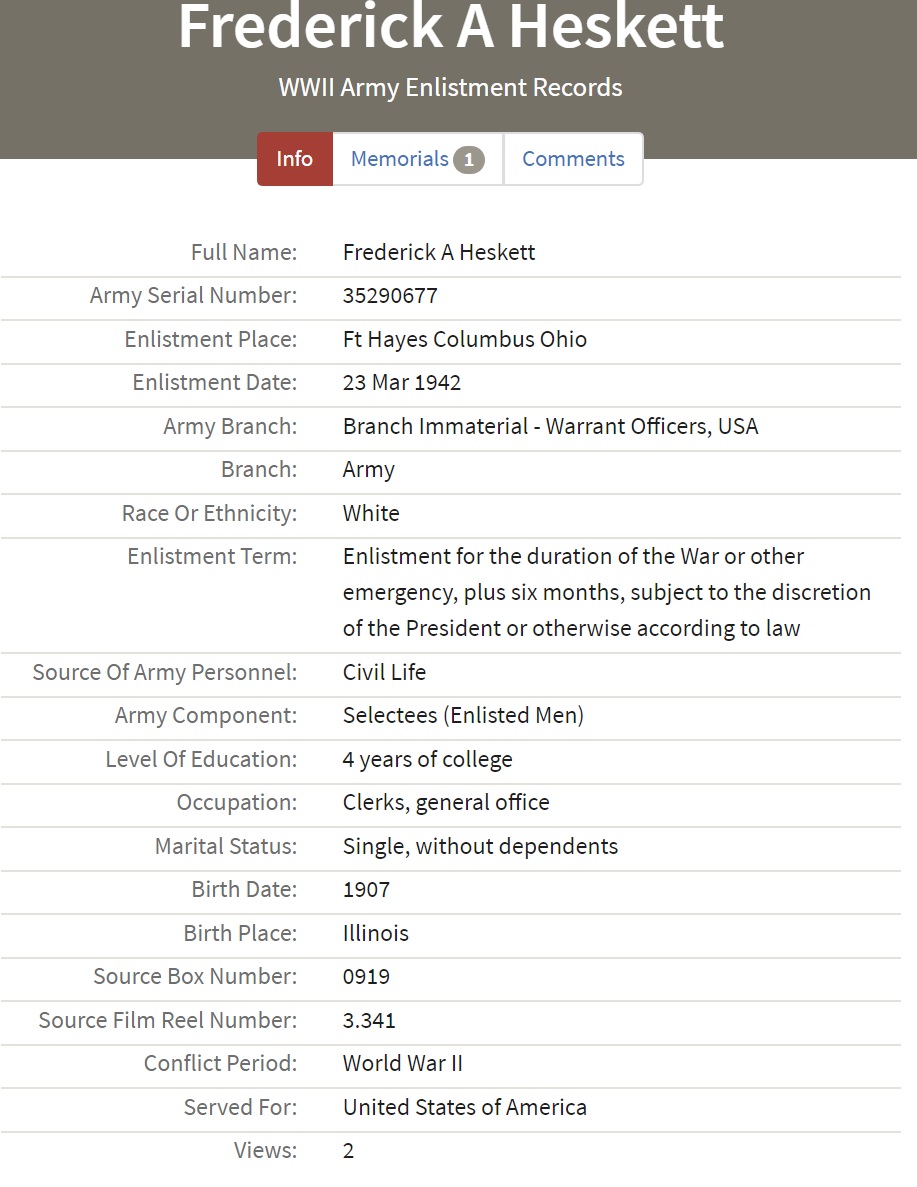Viewport: 917px width, 1187px height.
Task: Click the World War II conflict period value
Action: click(x=402, y=1063)
